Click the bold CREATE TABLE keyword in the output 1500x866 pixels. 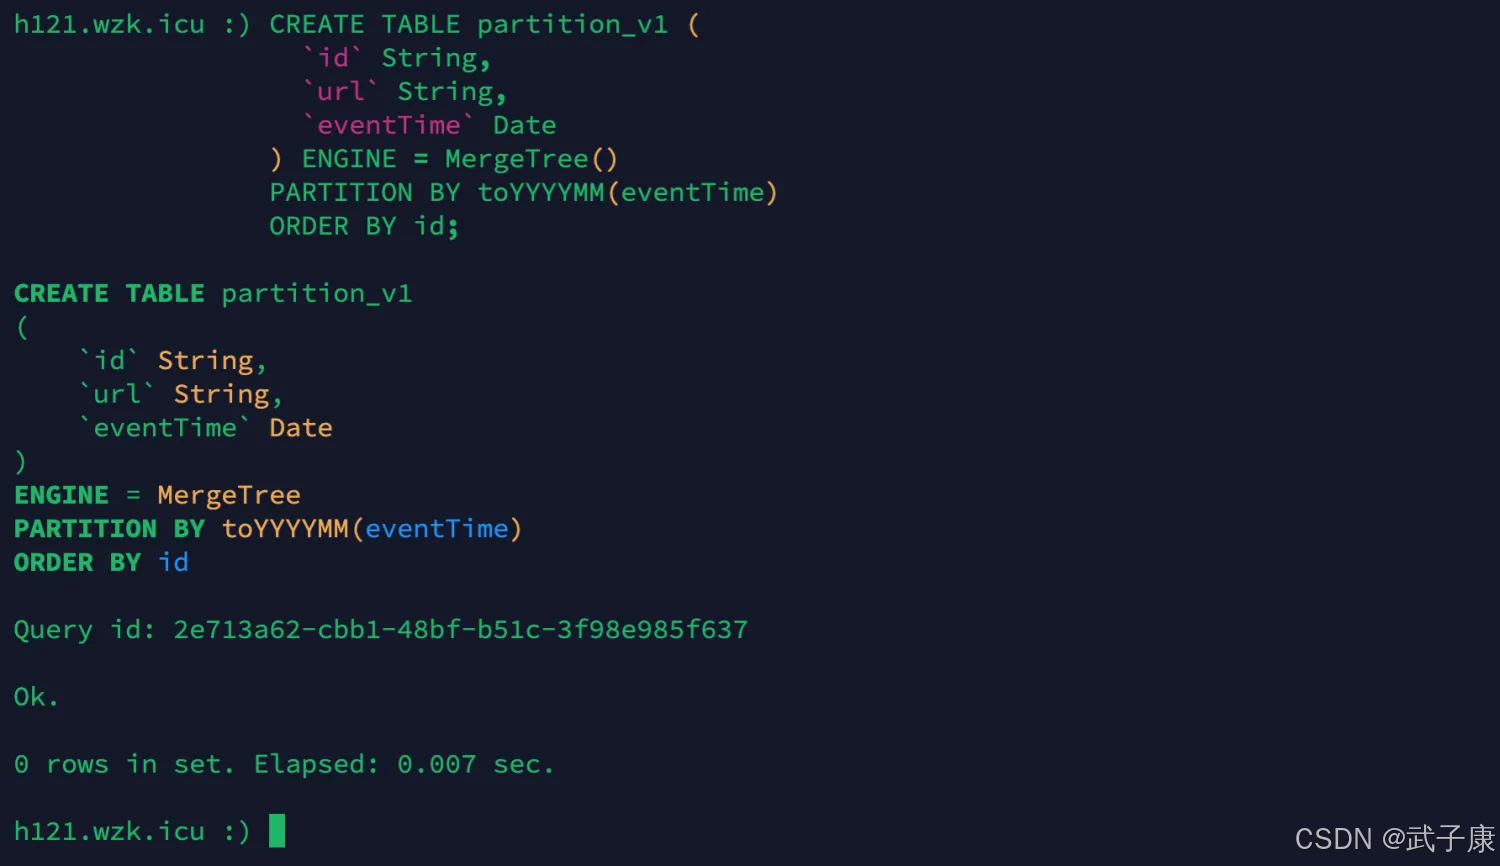(x=109, y=294)
